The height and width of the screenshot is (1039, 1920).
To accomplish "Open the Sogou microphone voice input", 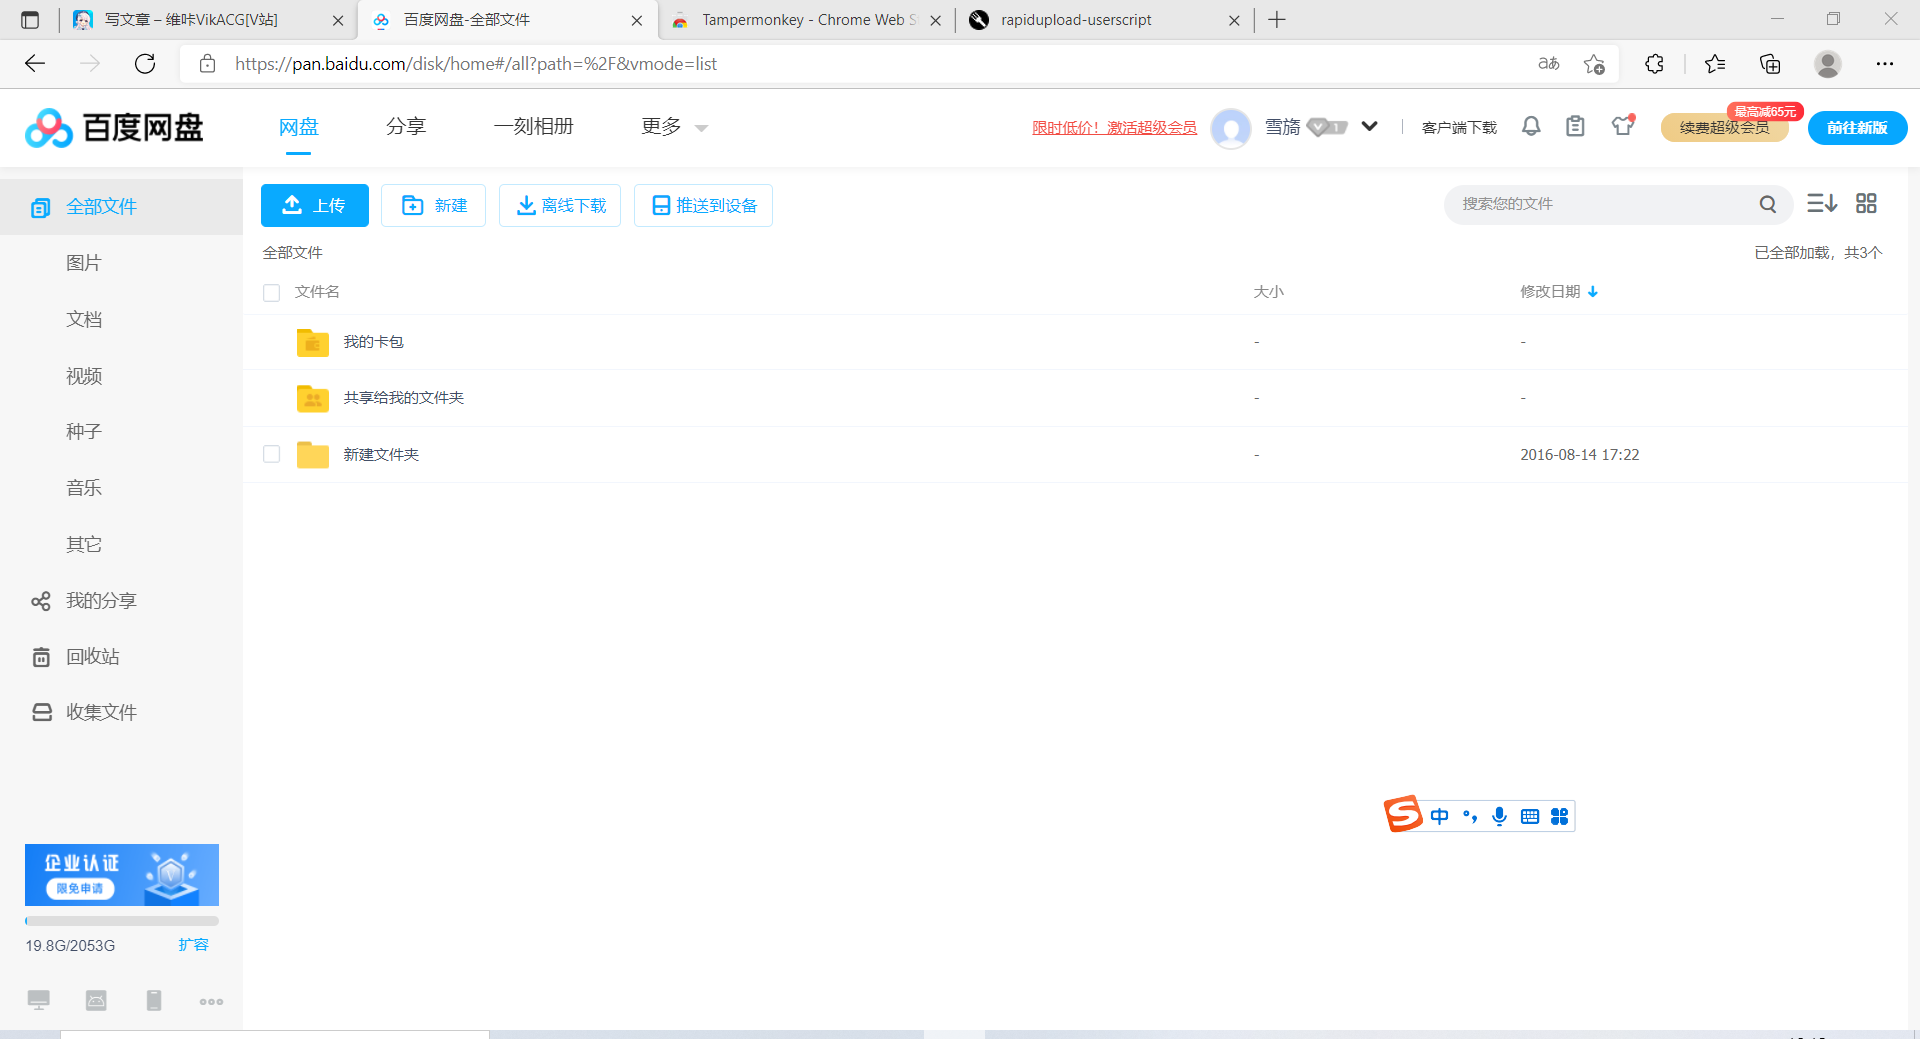I will pyautogui.click(x=1499, y=816).
